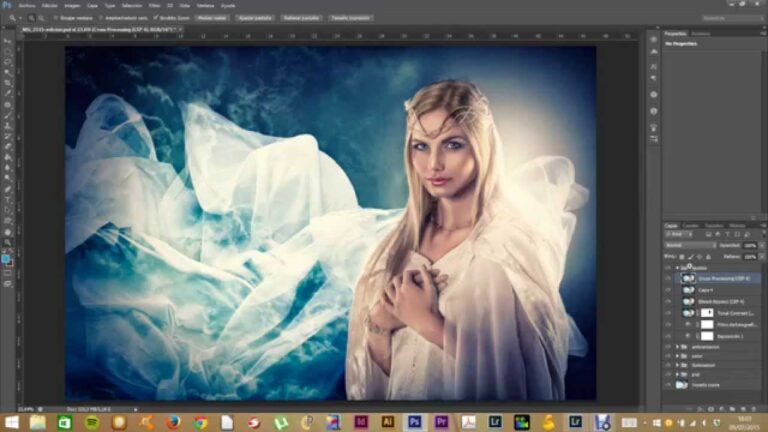
Task: Expand the color layer group
Action: click(677, 356)
